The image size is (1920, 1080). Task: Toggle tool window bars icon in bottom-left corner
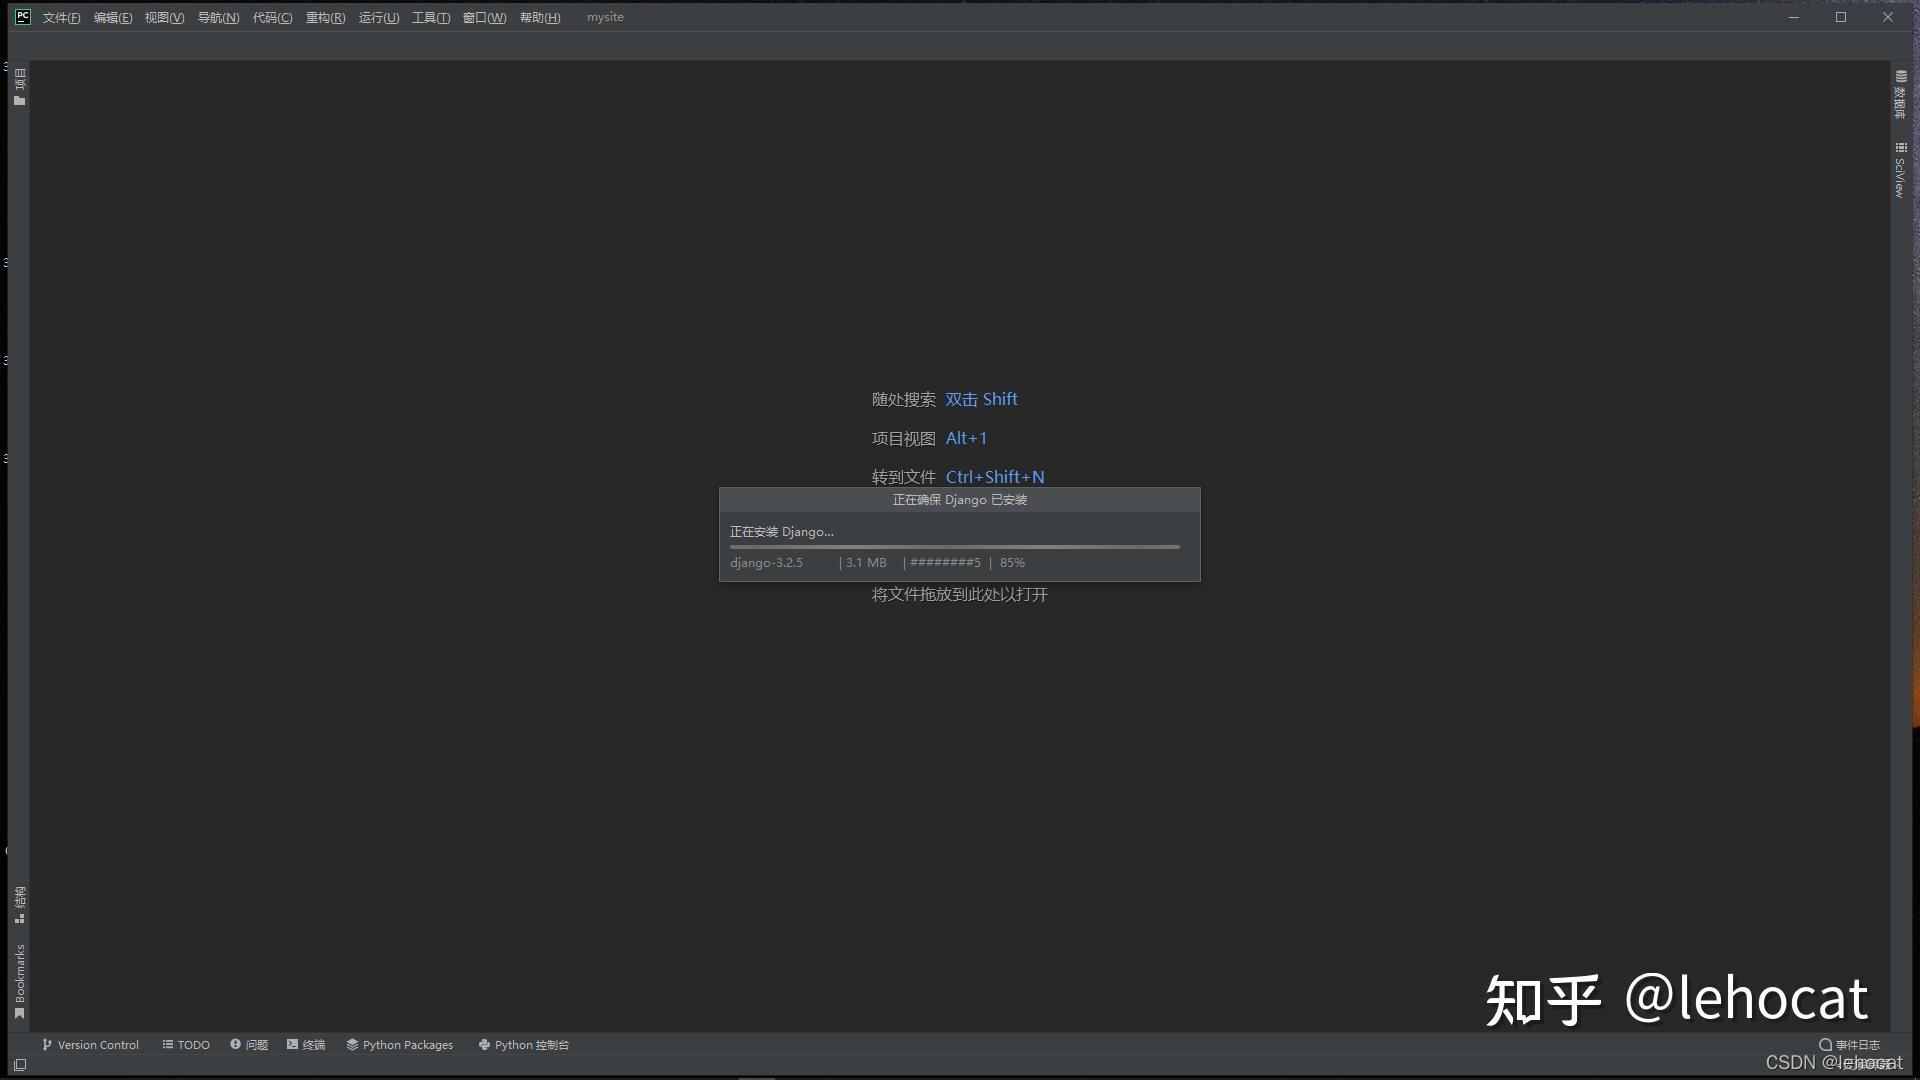coord(20,1065)
